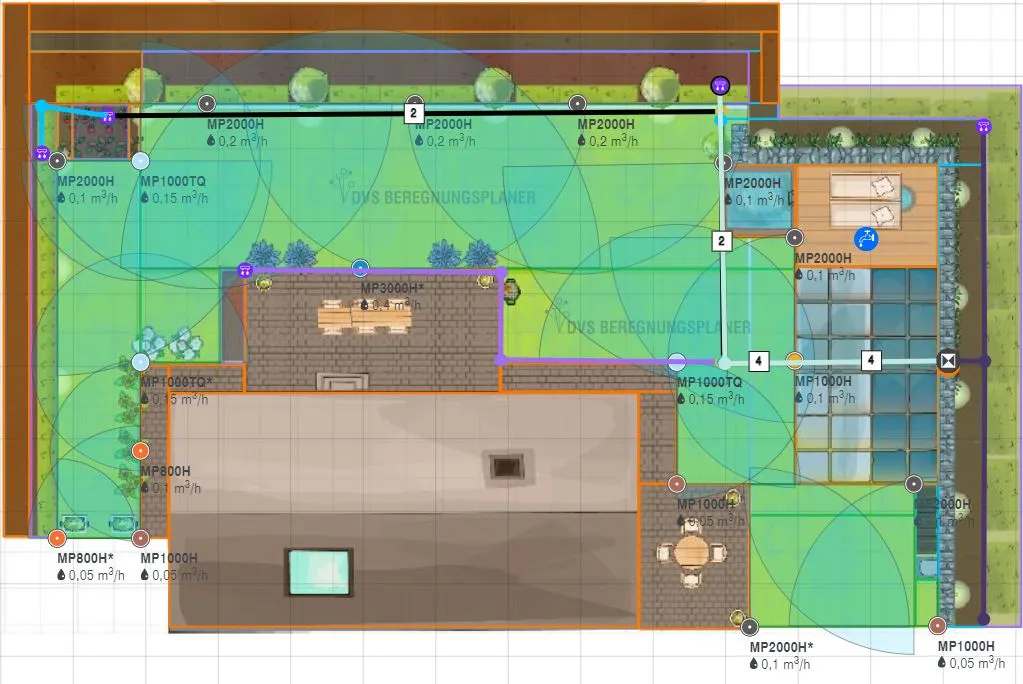1023x684 pixels.
Task: Select the blue MP3000H* sprinkler node
Action: click(x=360, y=268)
